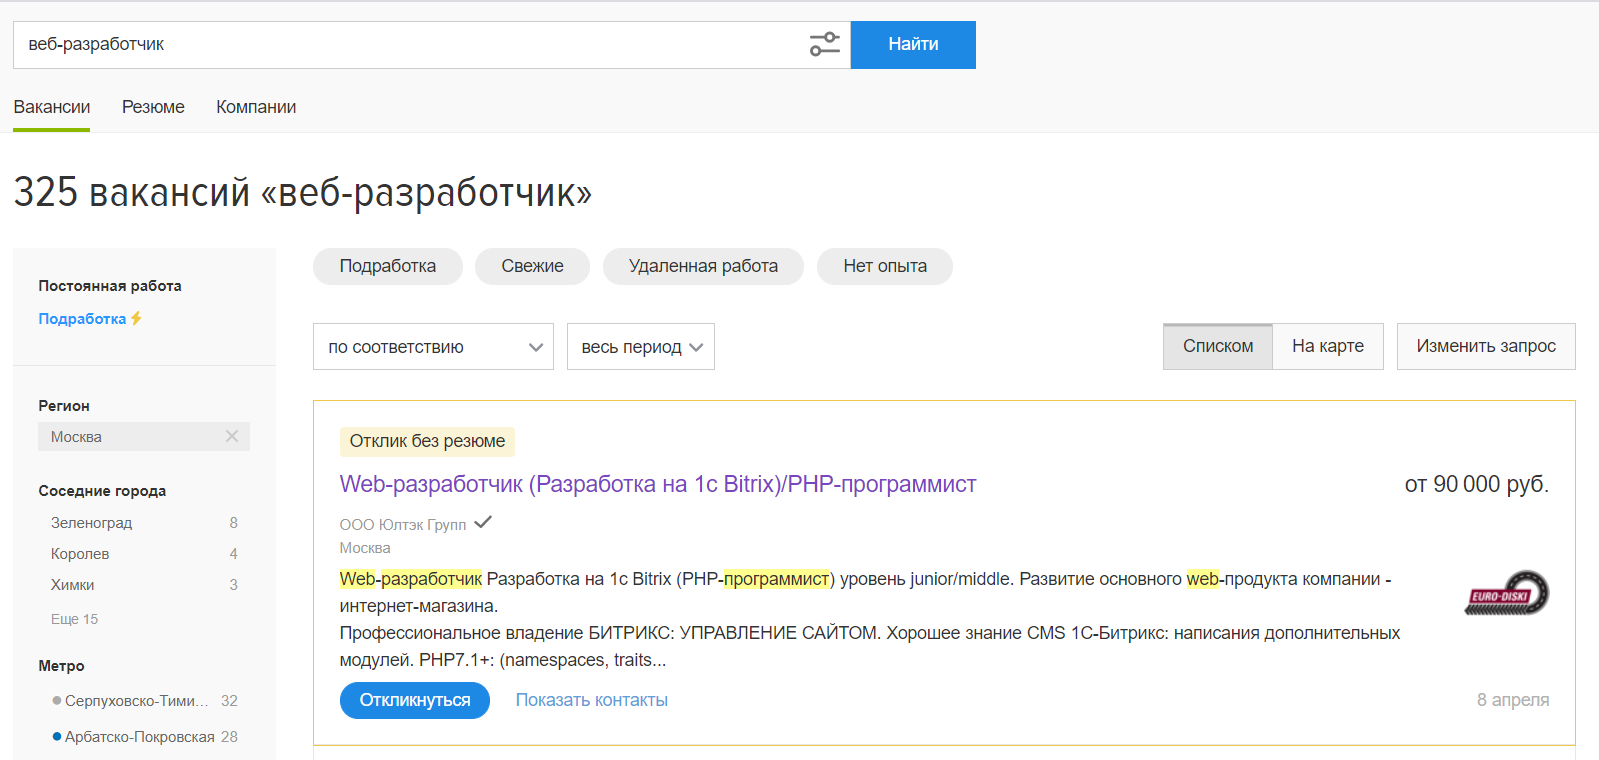1599x760 pixels.
Task: Open ООО Юлтэк Групп company link
Action: 403,524
